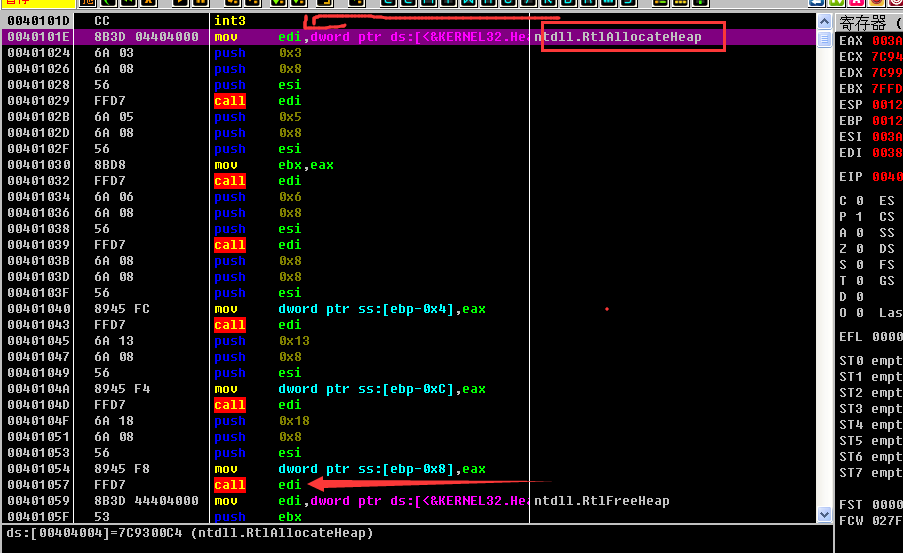Screen dimensions: 903x553
Task: Toggle the C carry flag value
Action: point(859,201)
